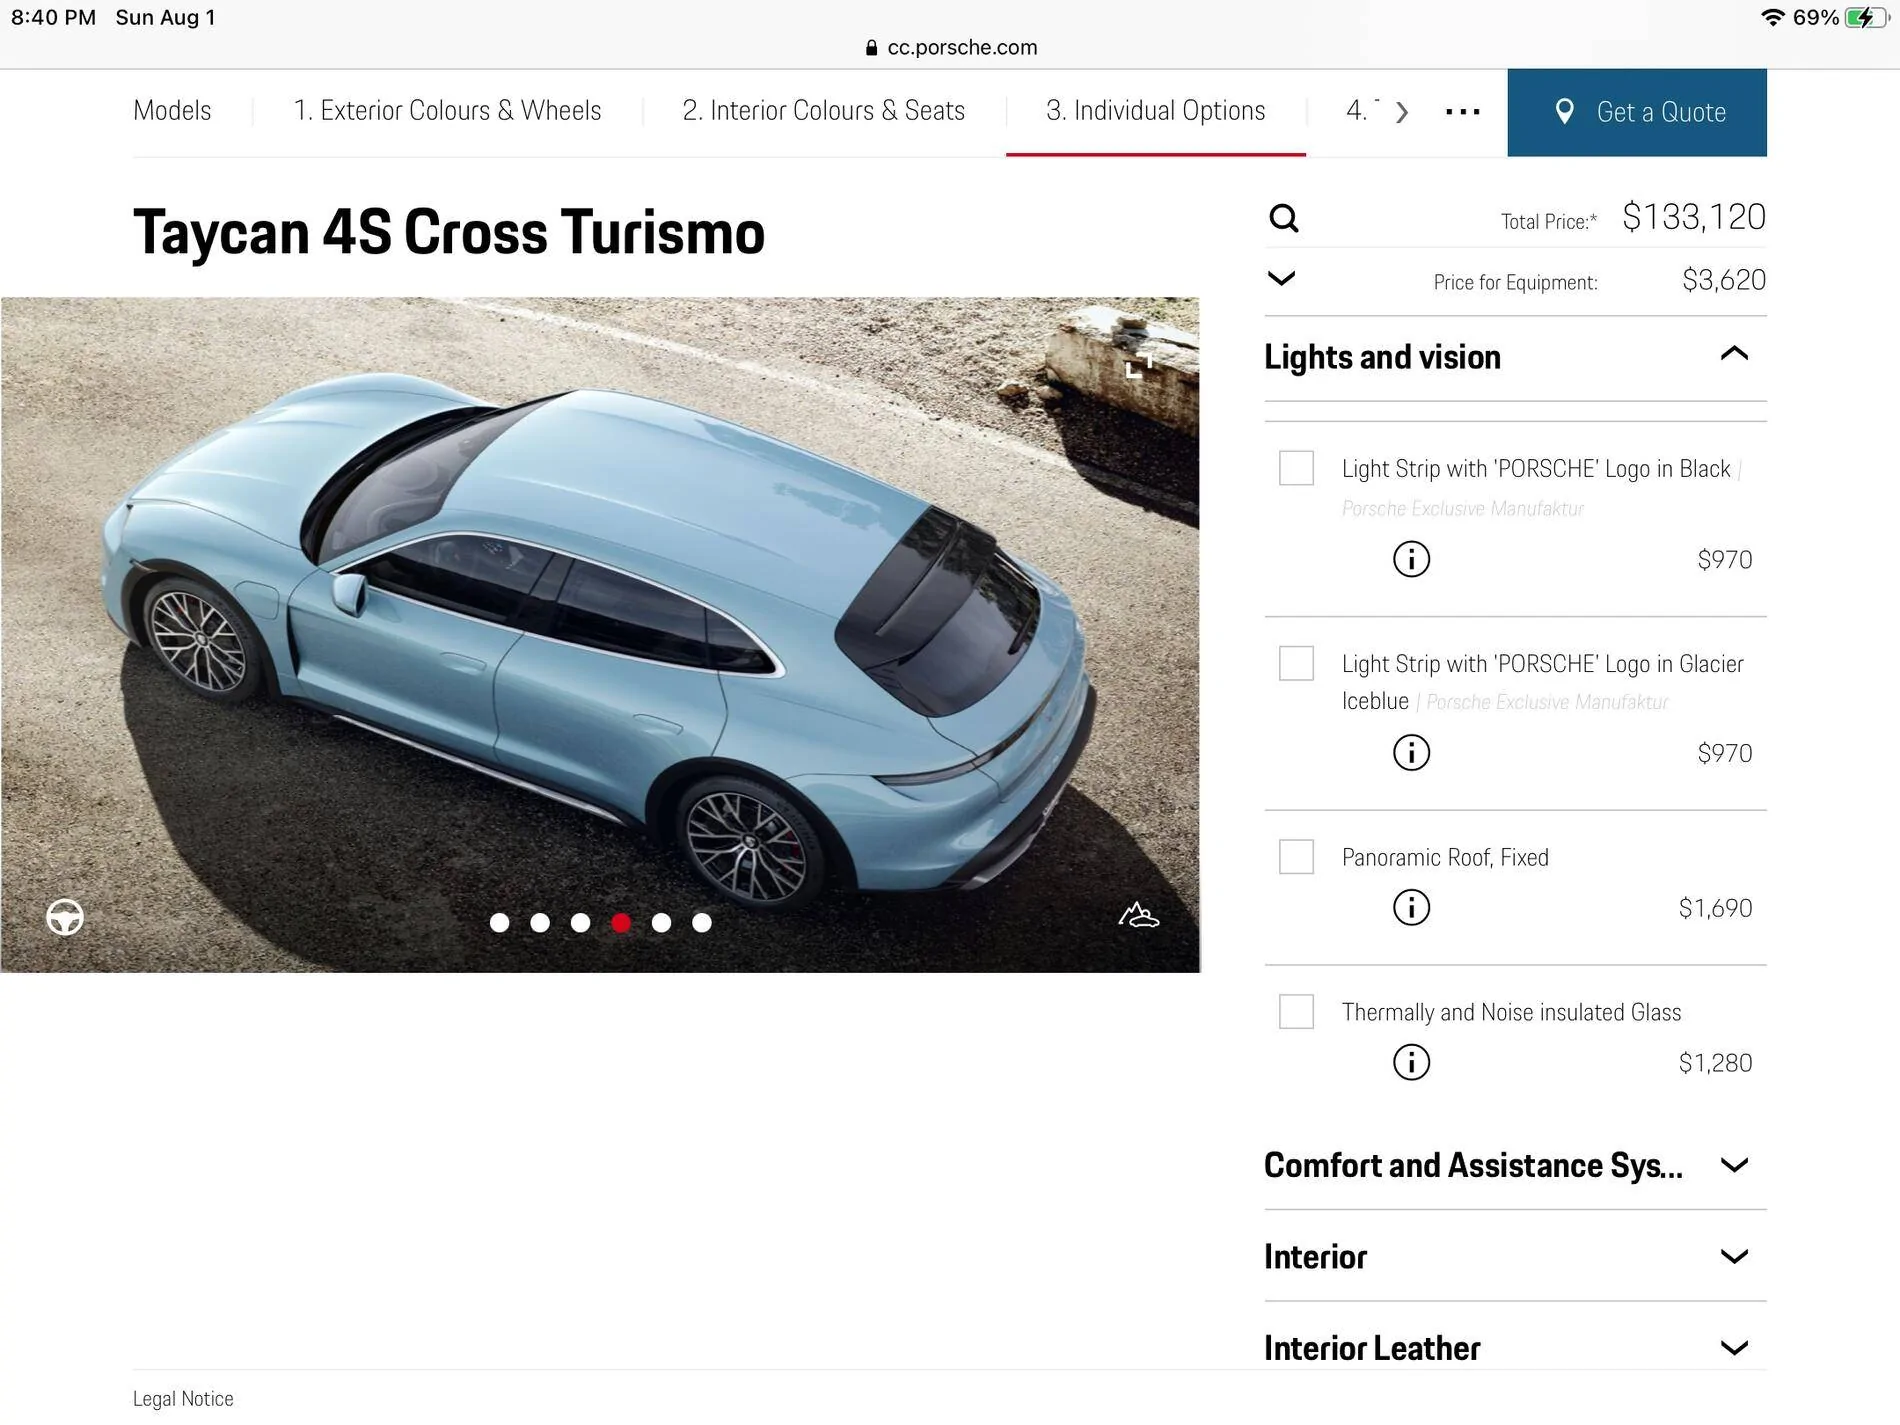Screen dimensions: 1900x1425
Task: Tap the location pin in Get a Quote
Action: point(1565,111)
